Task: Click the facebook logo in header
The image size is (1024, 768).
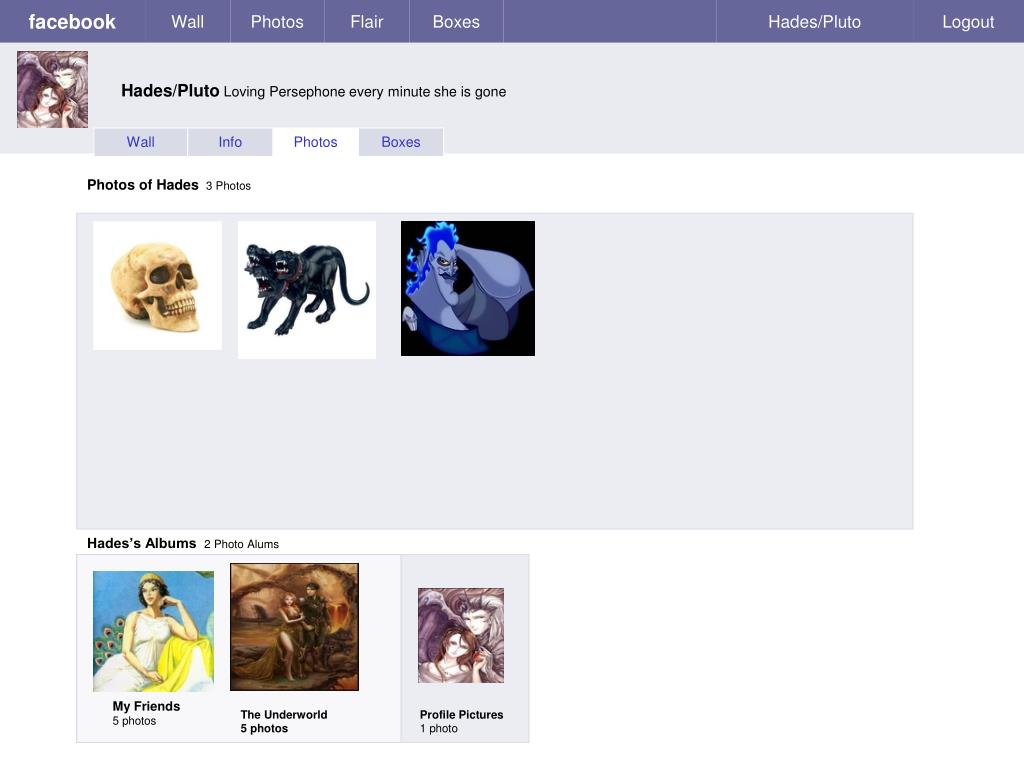Action: click(72, 22)
